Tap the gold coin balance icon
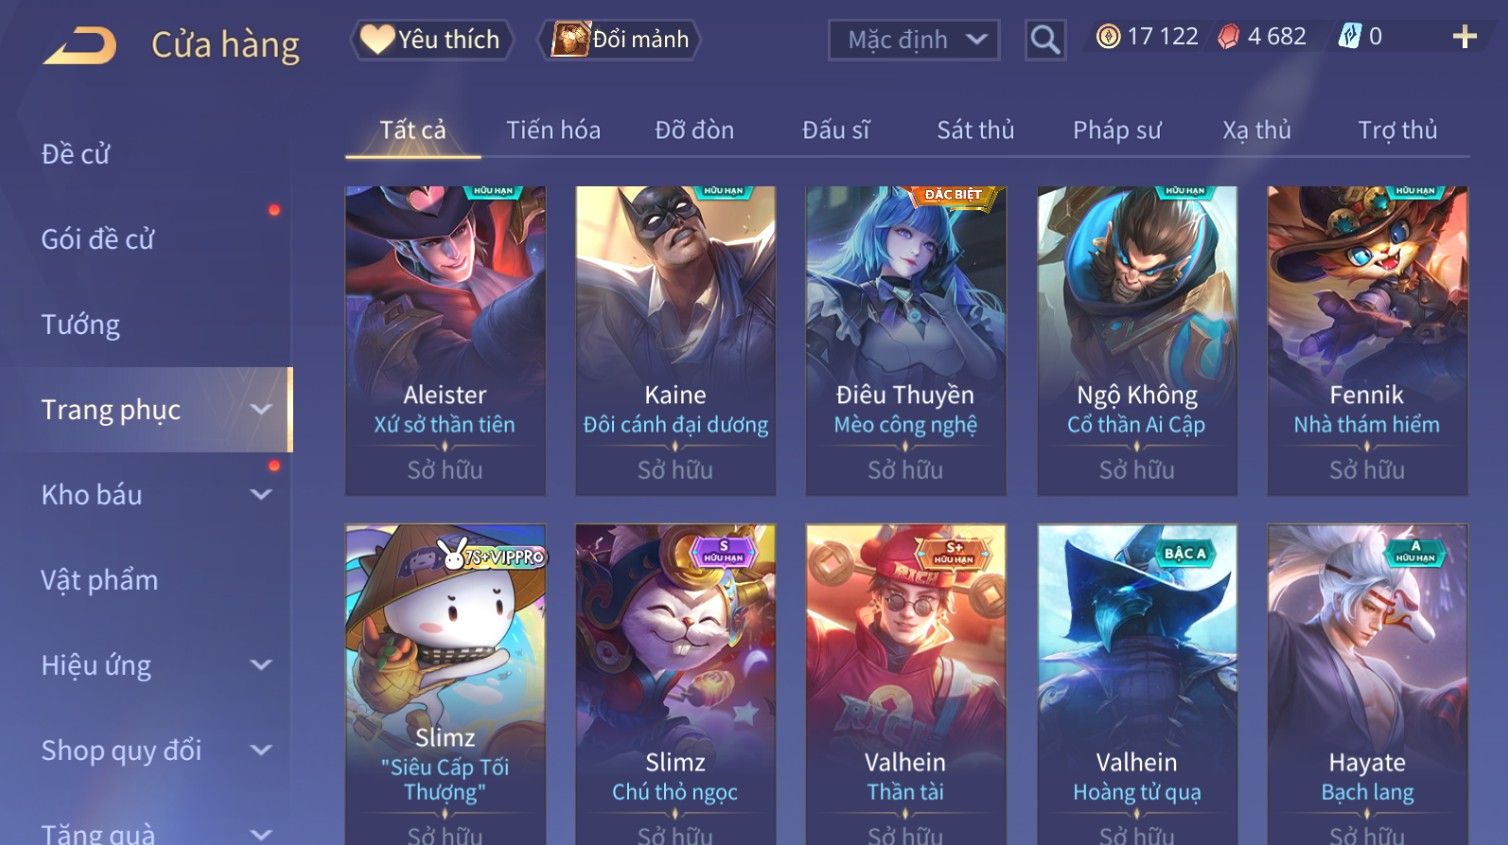Viewport: 1508px width, 845px height. [1108, 37]
